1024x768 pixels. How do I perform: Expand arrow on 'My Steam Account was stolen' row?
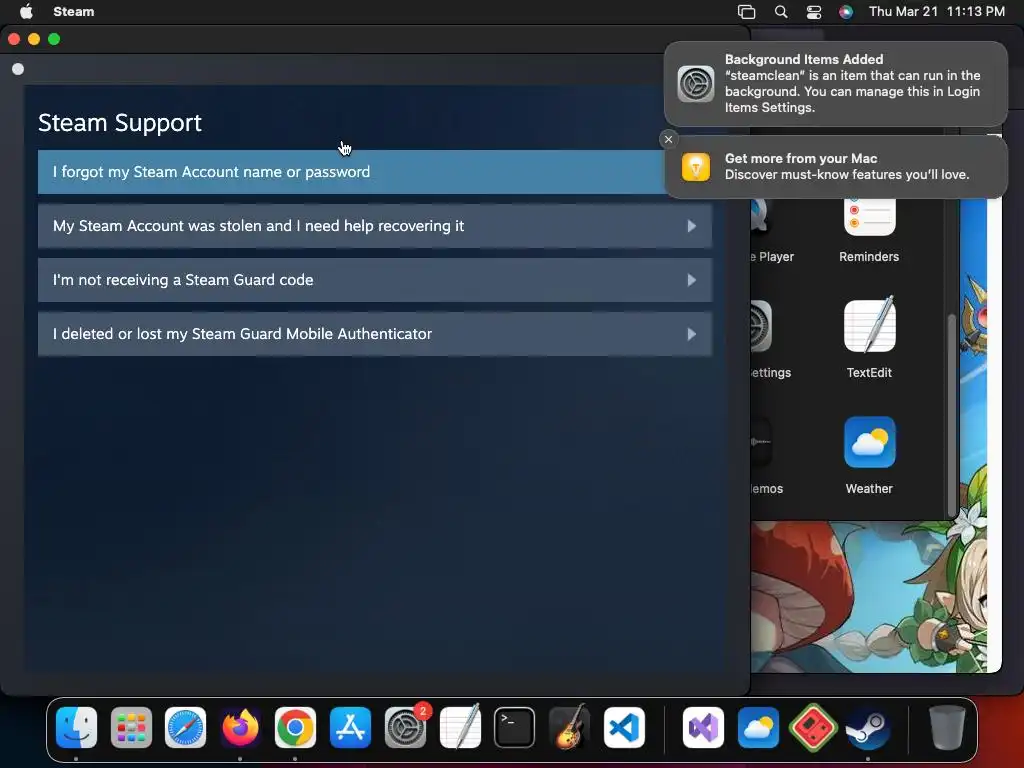click(x=692, y=226)
